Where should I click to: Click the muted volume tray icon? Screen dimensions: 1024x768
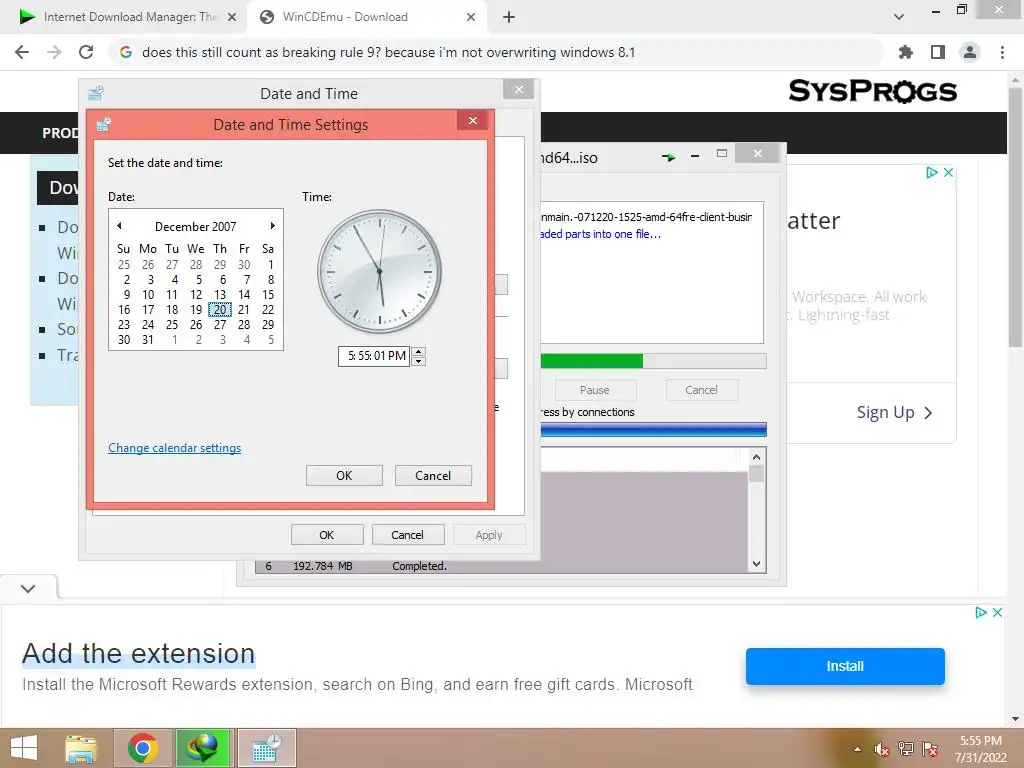(x=882, y=749)
